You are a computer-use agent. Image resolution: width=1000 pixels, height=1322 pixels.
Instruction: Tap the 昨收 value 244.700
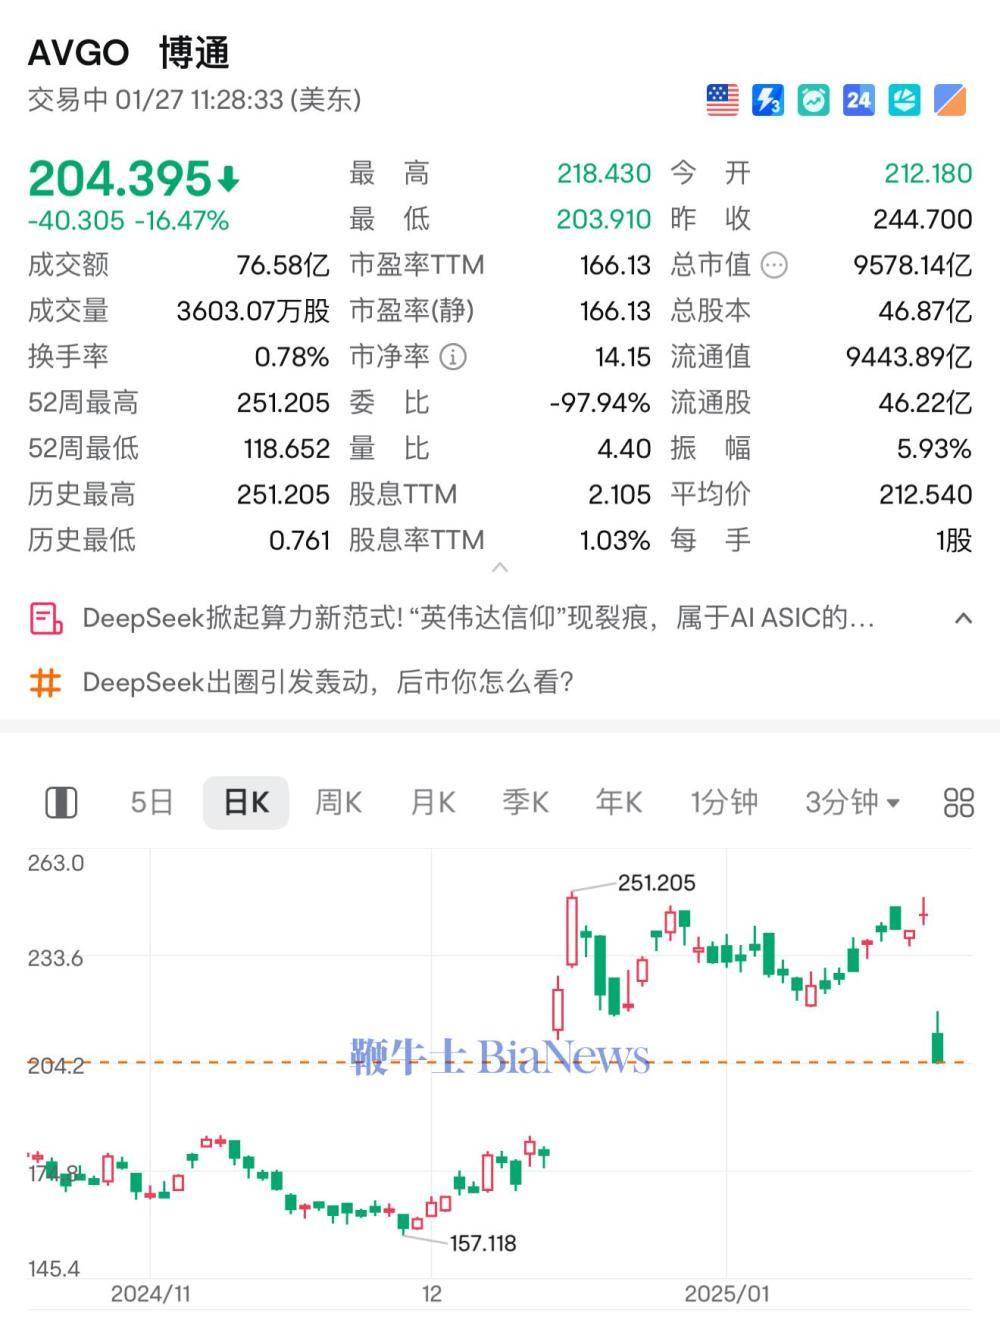922,219
